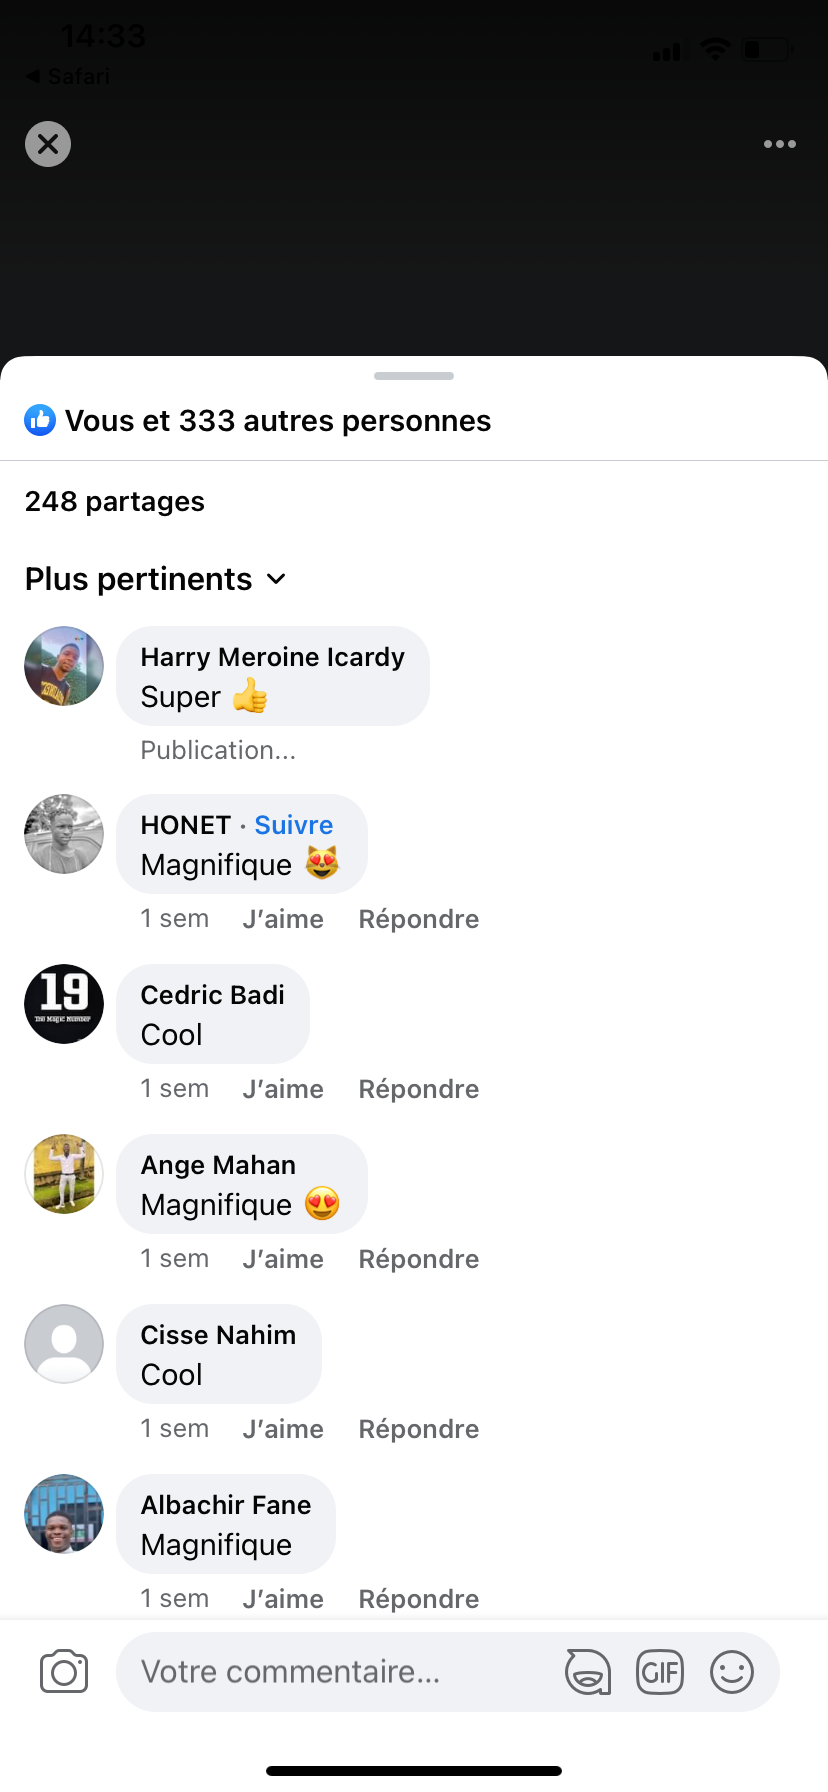Screen dimensions: 828x1792
Task: Open Cedric Badi's profile avatar
Action: 64,1004
